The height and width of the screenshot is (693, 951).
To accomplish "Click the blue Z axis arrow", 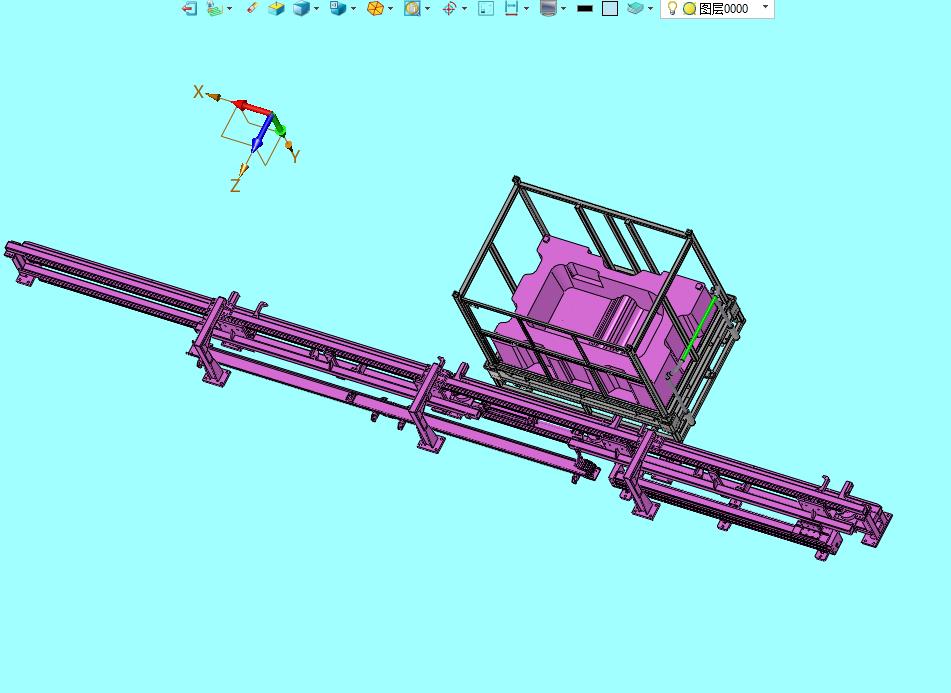I will 261,134.
